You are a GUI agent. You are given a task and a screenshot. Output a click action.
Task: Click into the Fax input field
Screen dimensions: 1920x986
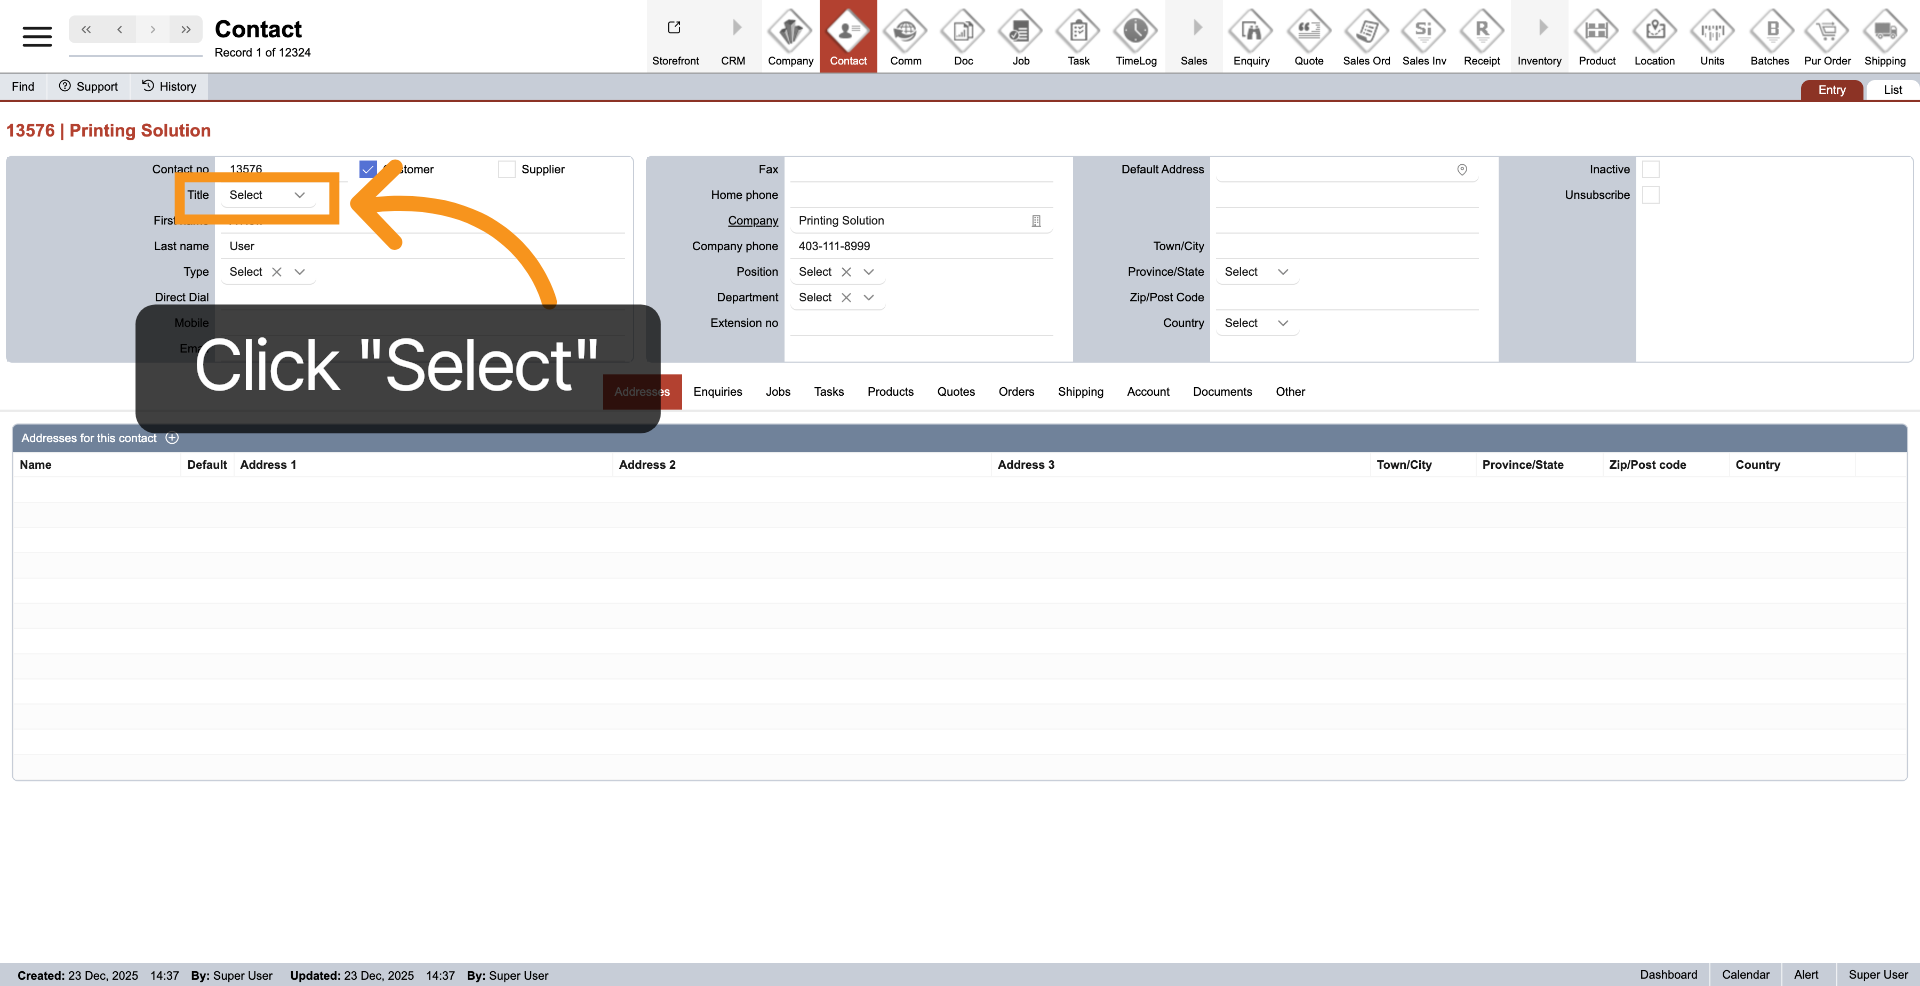point(920,170)
